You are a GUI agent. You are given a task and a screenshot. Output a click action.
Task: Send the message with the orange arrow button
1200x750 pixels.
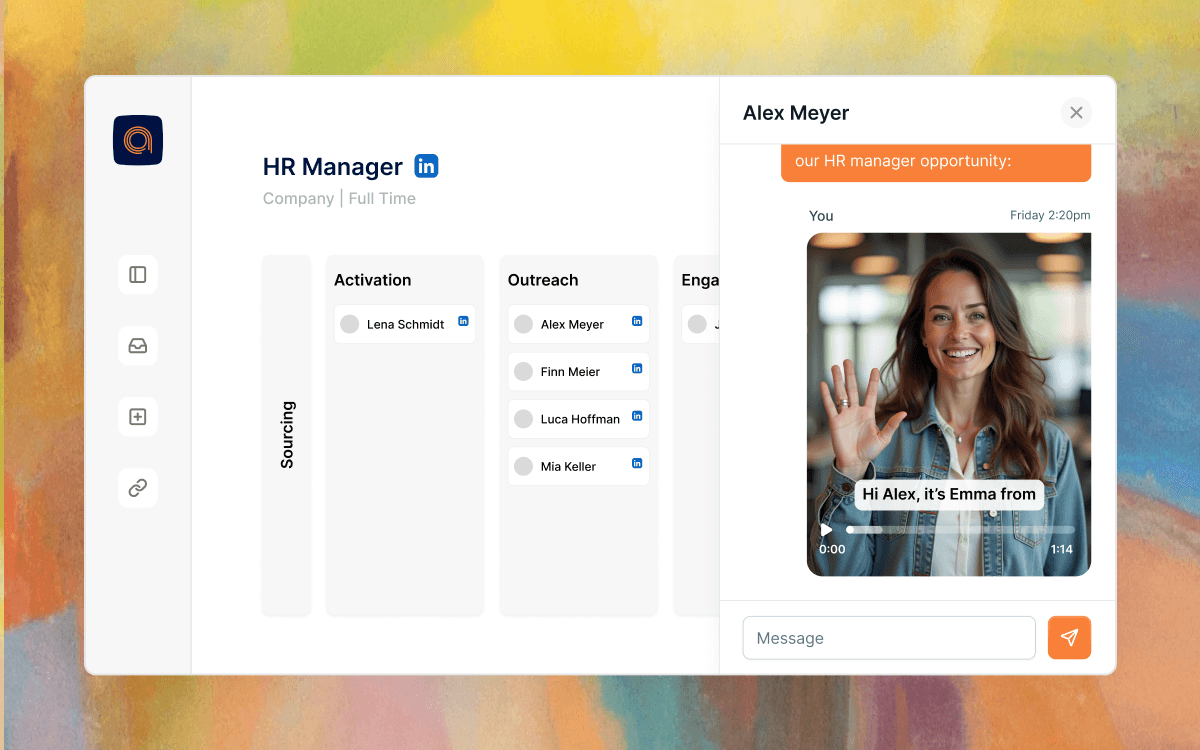1069,638
